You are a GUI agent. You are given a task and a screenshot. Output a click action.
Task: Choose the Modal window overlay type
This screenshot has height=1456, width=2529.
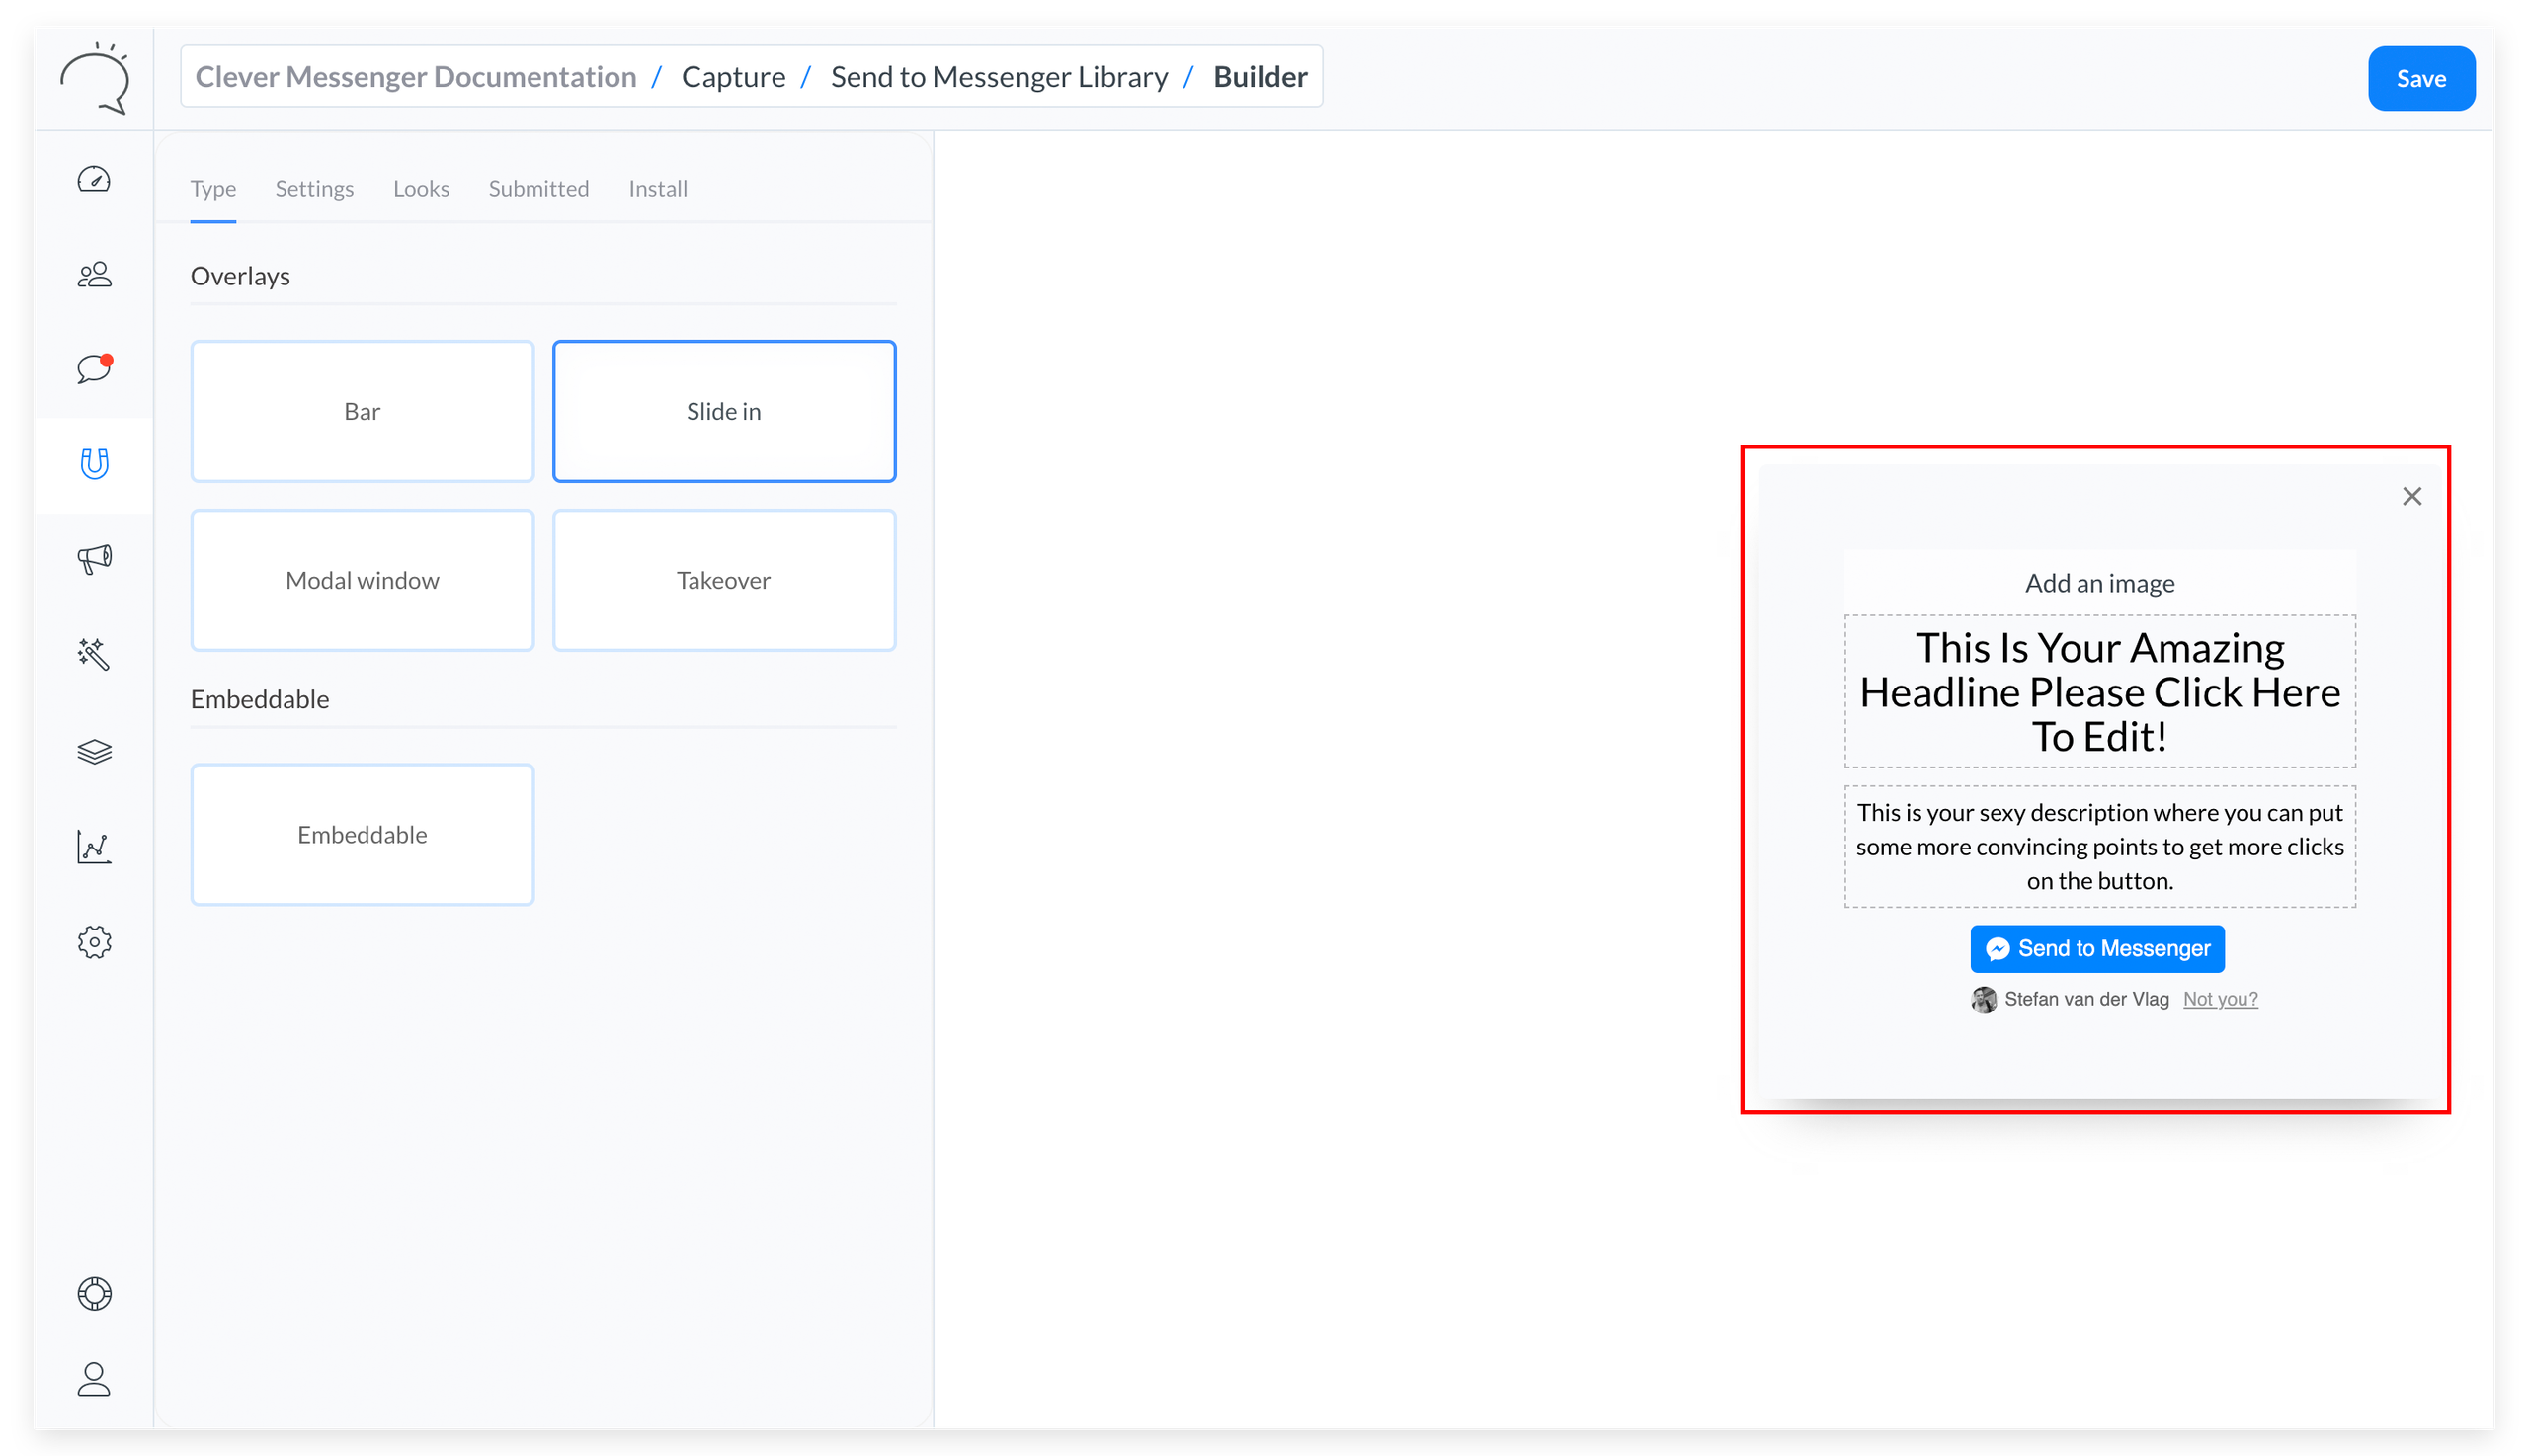point(362,581)
